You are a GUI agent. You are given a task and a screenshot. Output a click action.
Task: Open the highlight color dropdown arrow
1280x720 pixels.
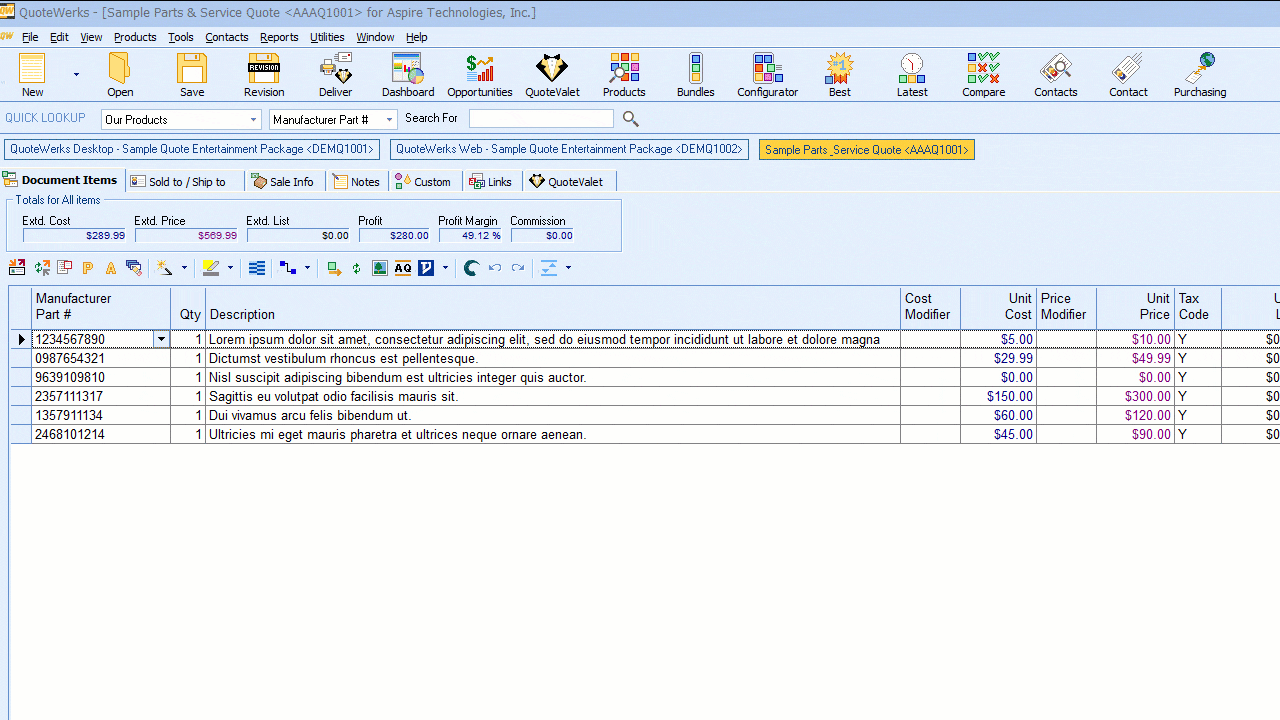pos(230,268)
